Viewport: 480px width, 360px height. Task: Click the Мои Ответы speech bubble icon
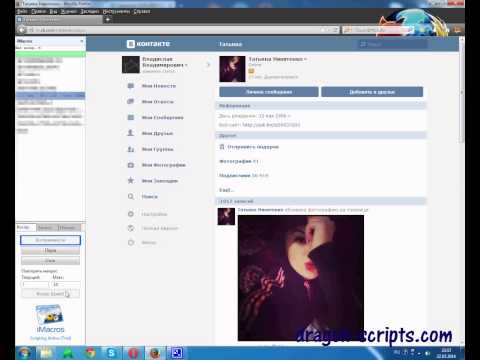coord(131,101)
